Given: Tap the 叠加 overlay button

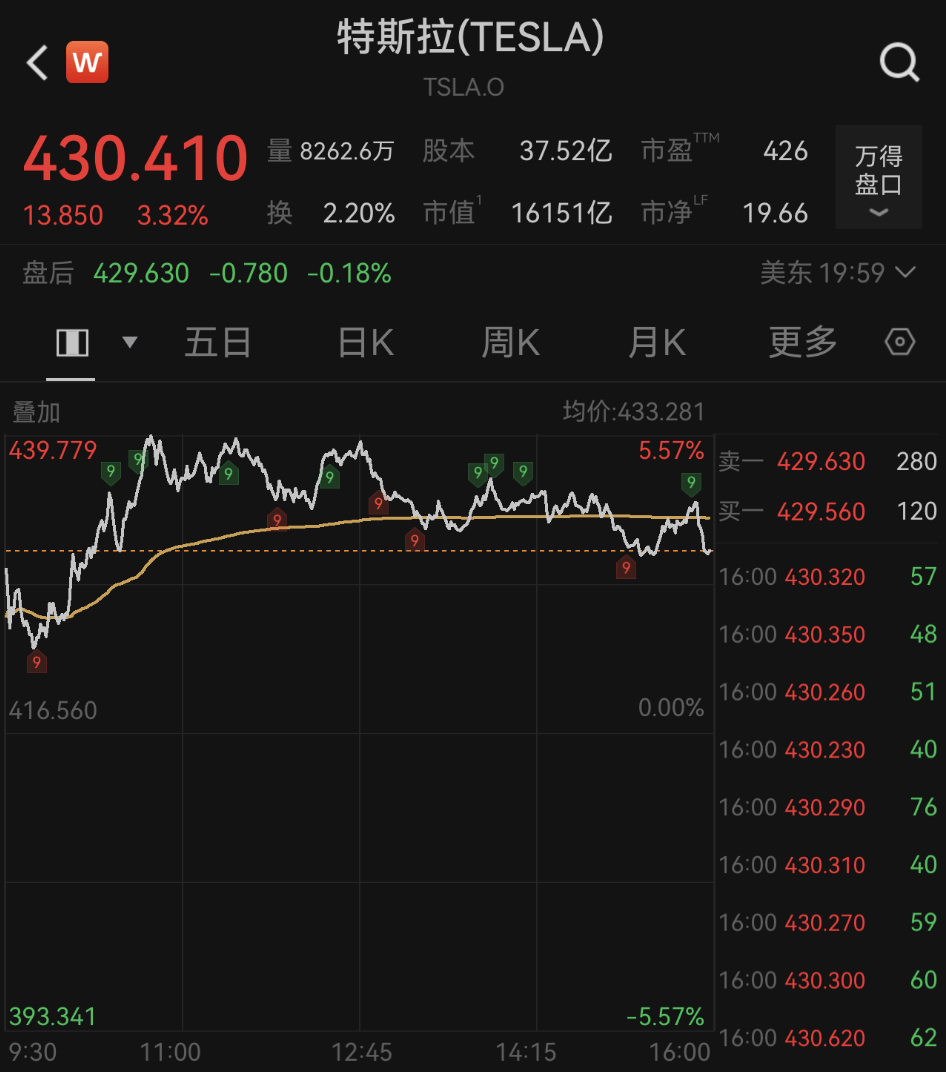Looking at the screenshot, I should pyautogui.click(x=33, y=411).
